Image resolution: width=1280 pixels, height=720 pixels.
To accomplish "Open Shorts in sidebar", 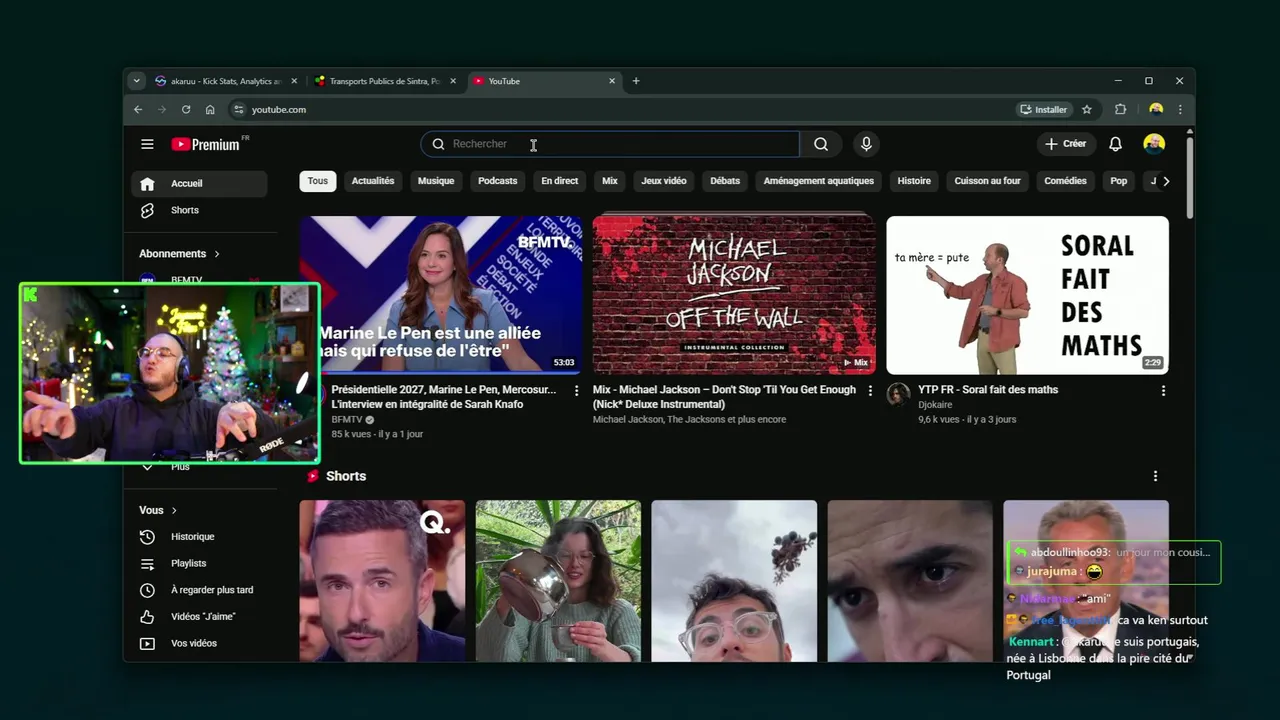I will point(199,210).
